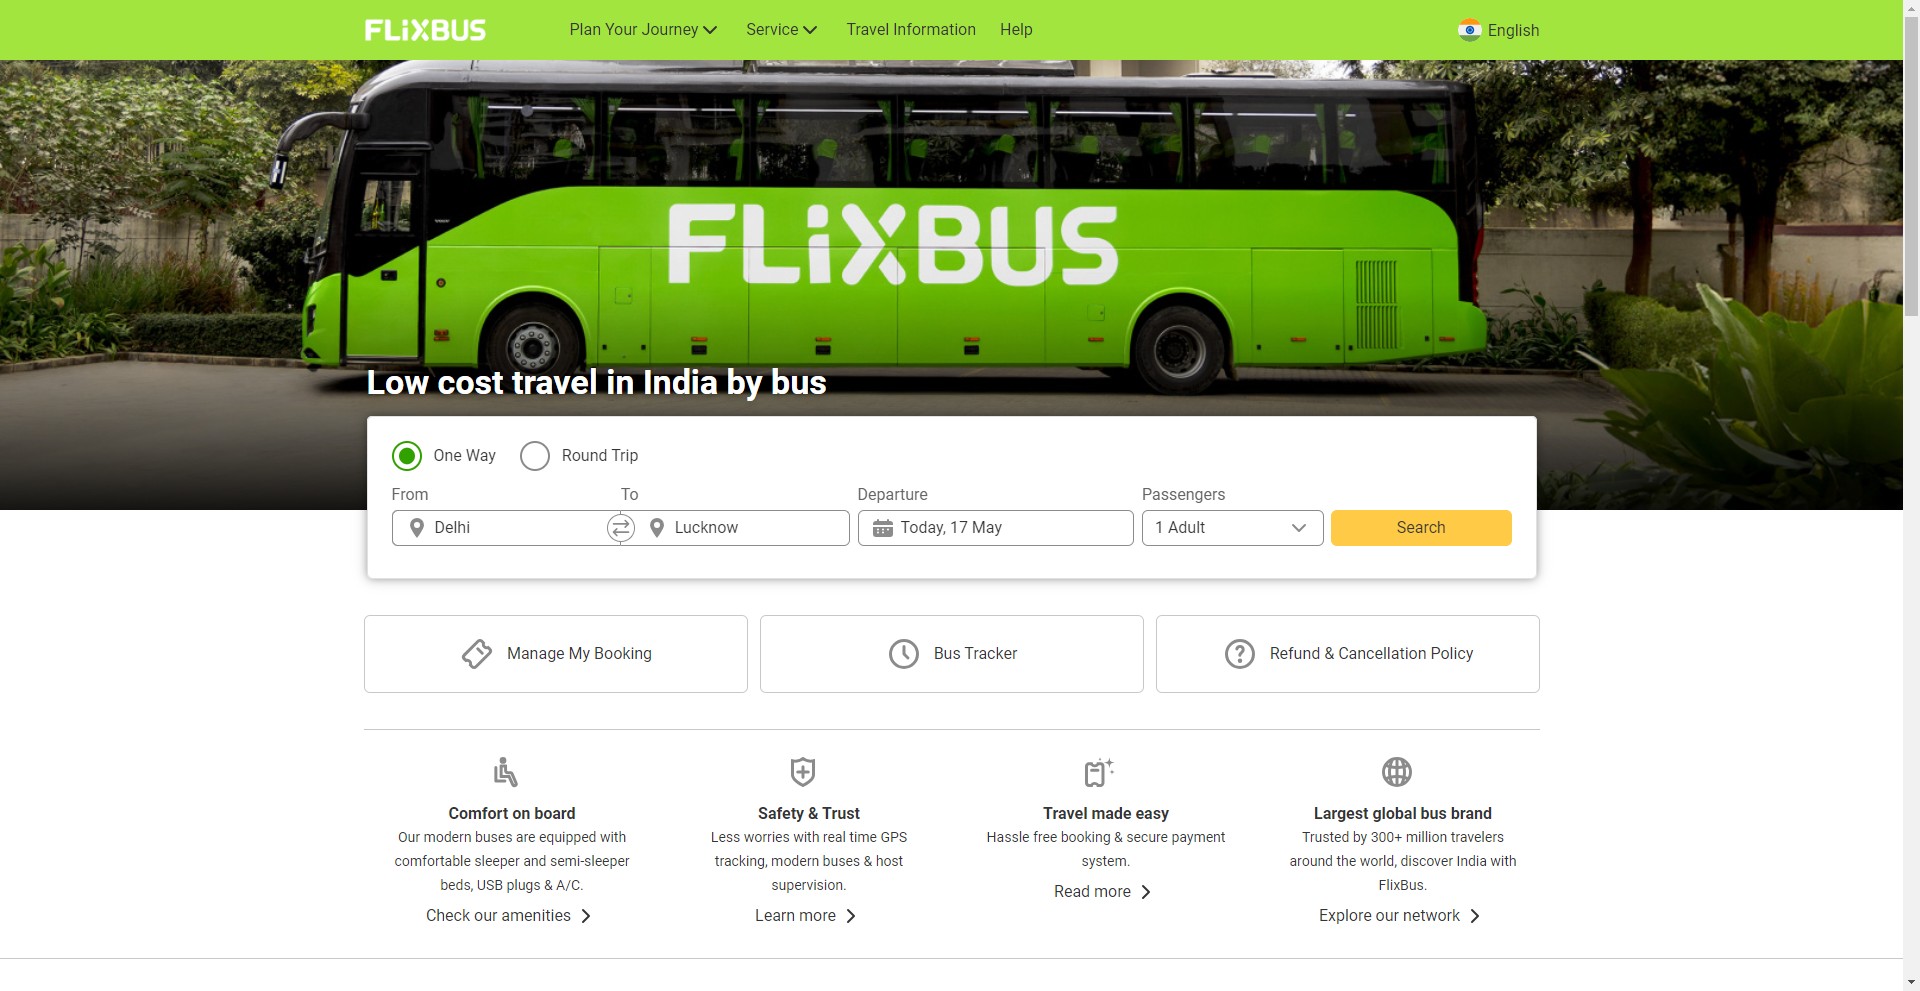
Task: Select the One Way radio button
Action: 407,456
